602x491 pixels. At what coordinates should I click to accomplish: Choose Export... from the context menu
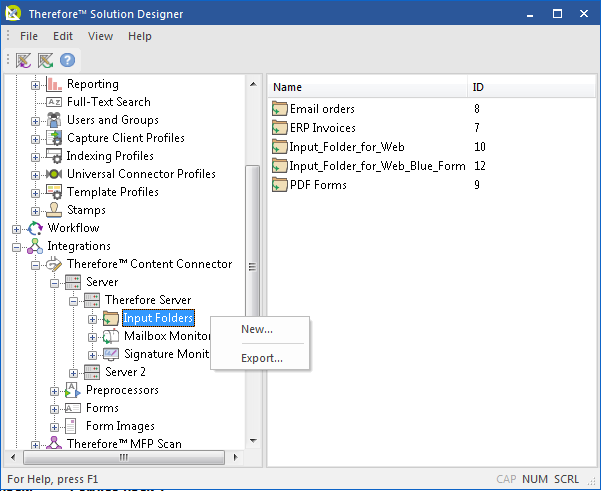[x=260, y=358]
